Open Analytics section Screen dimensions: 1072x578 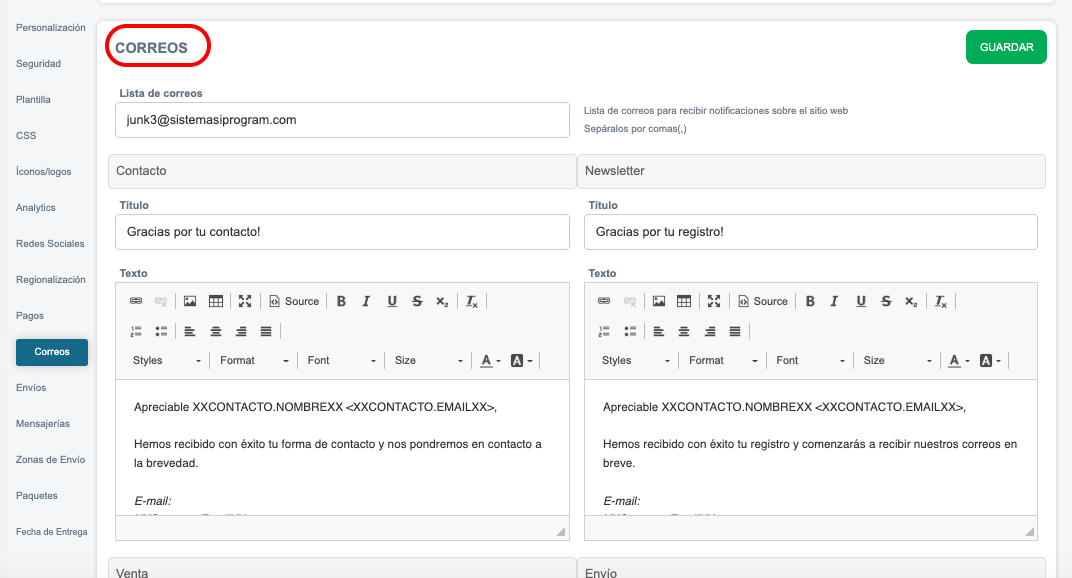36,208
